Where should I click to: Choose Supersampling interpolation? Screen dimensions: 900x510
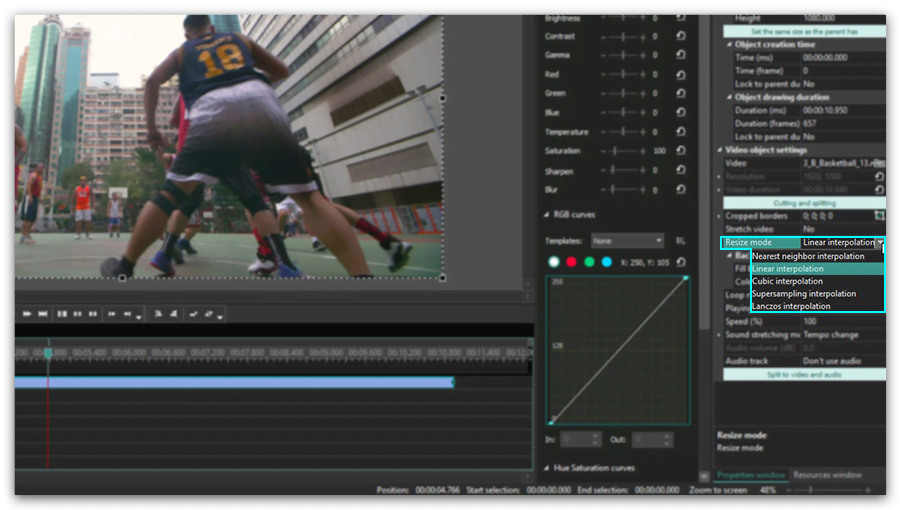pos(817,294)
